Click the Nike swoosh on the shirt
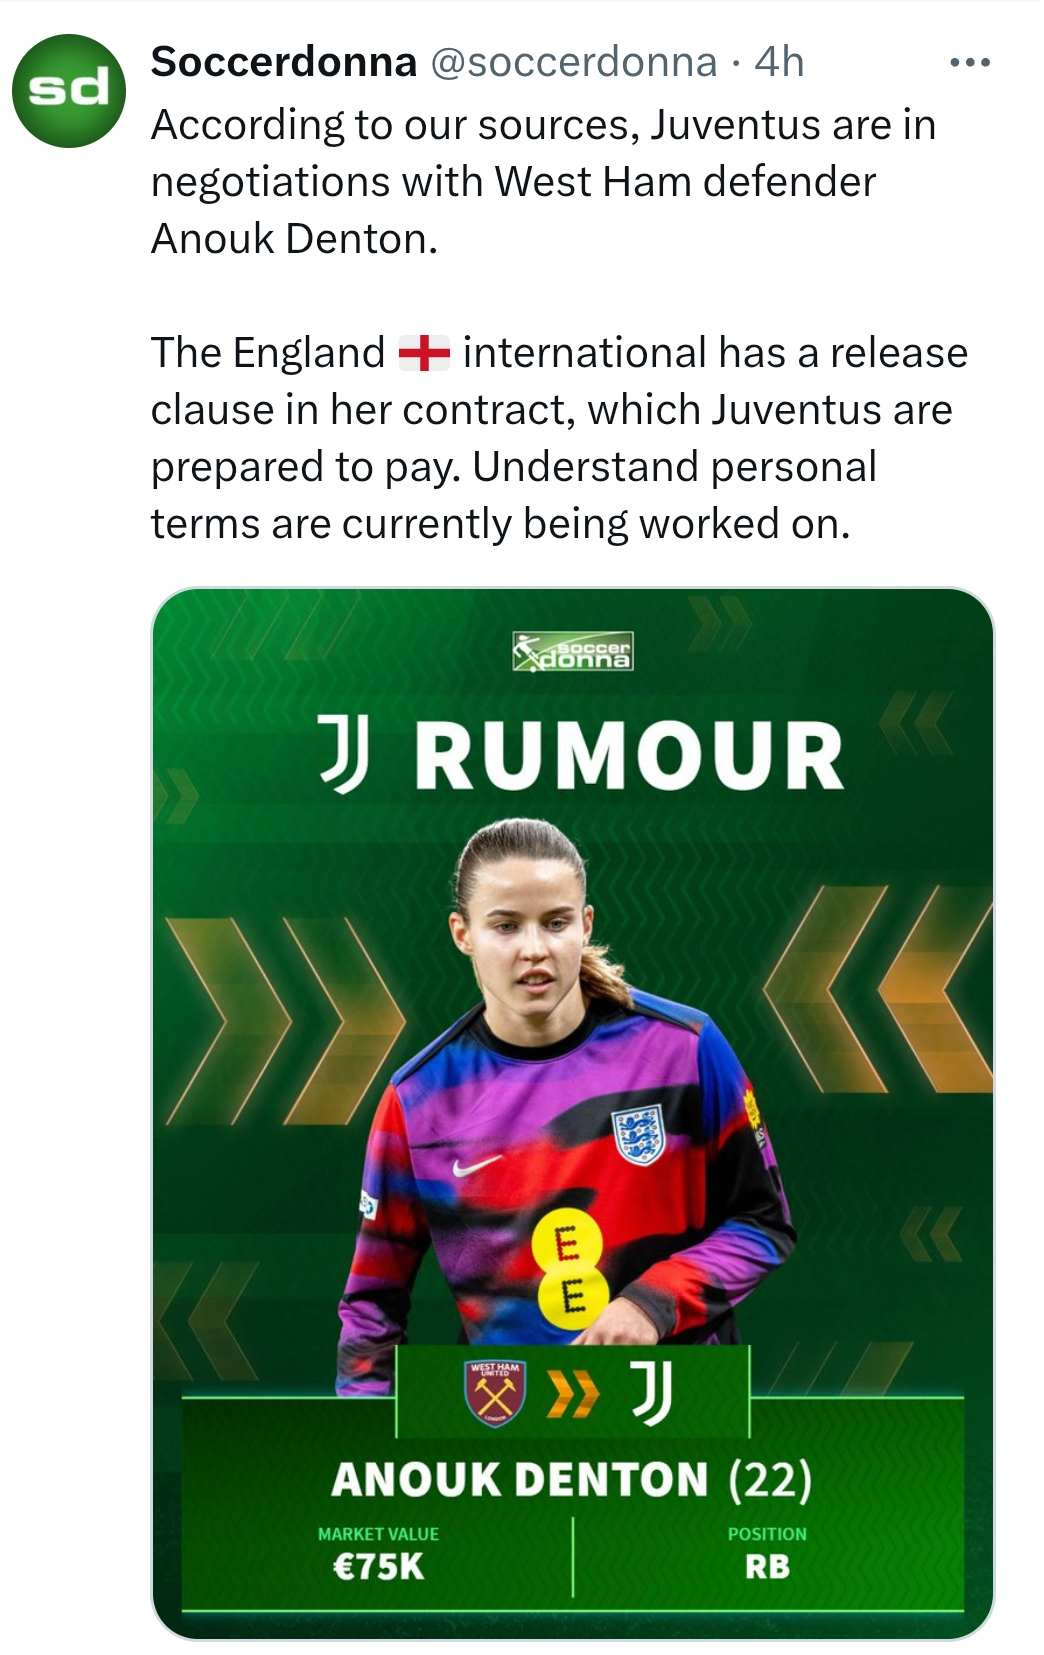1044x1655 pixels. click(x=476, y=1165)
